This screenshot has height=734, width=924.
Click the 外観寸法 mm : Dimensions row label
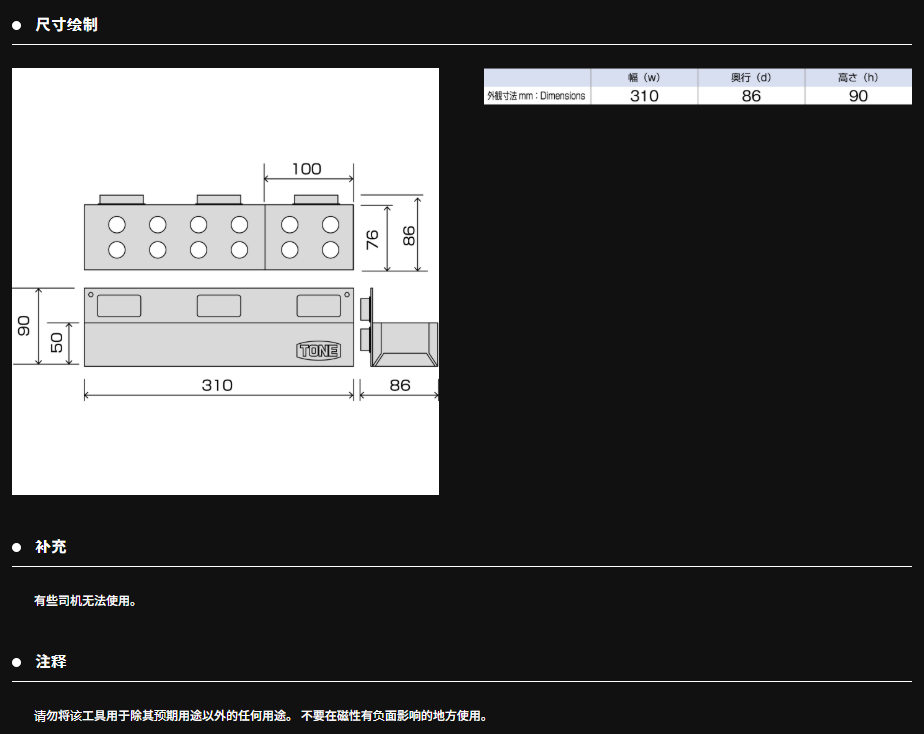click(x=537, y=96)
